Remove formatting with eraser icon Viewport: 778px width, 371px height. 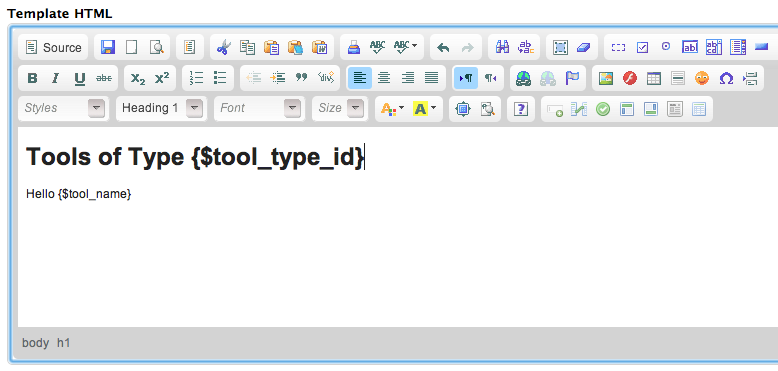click(584, 48)
